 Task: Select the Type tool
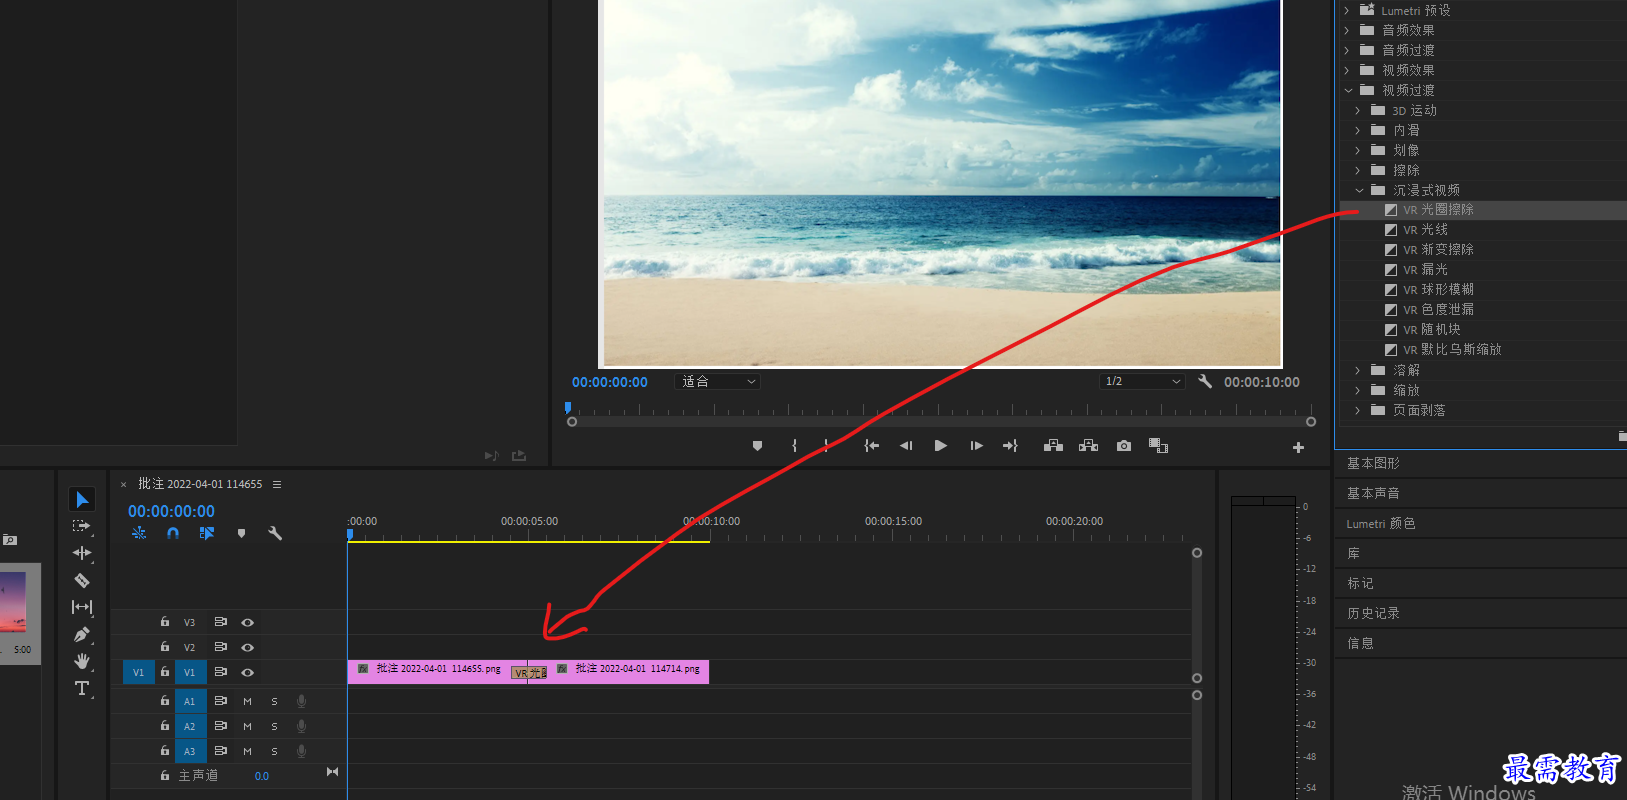82,688
